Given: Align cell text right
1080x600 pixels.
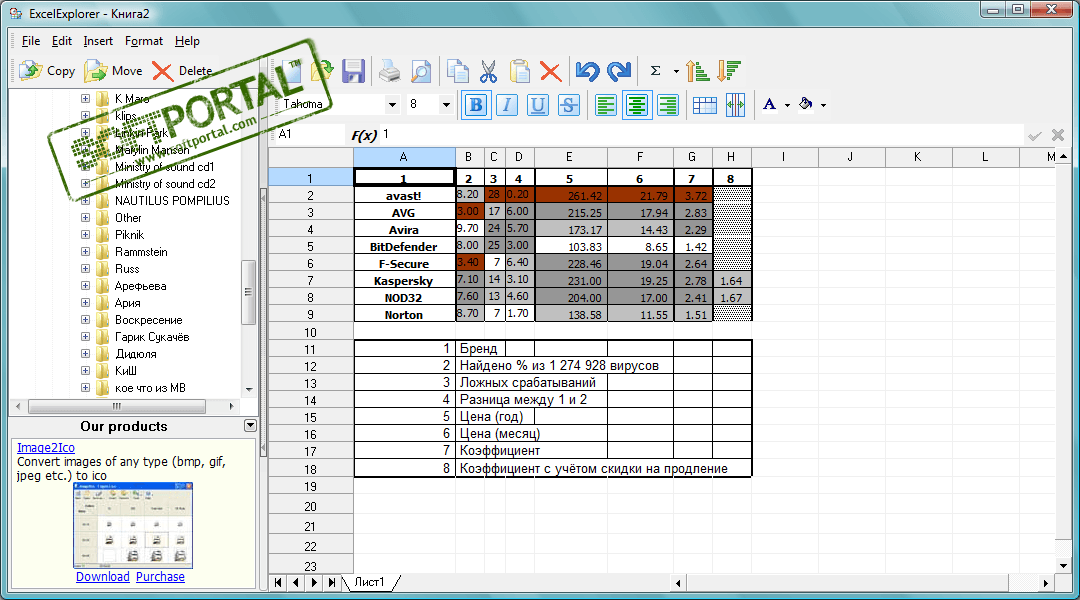Looking at the screenshot, I should 667,105.
